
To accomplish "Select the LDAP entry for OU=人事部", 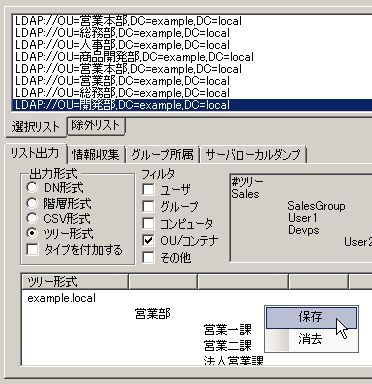I will [x=192, y=45].
